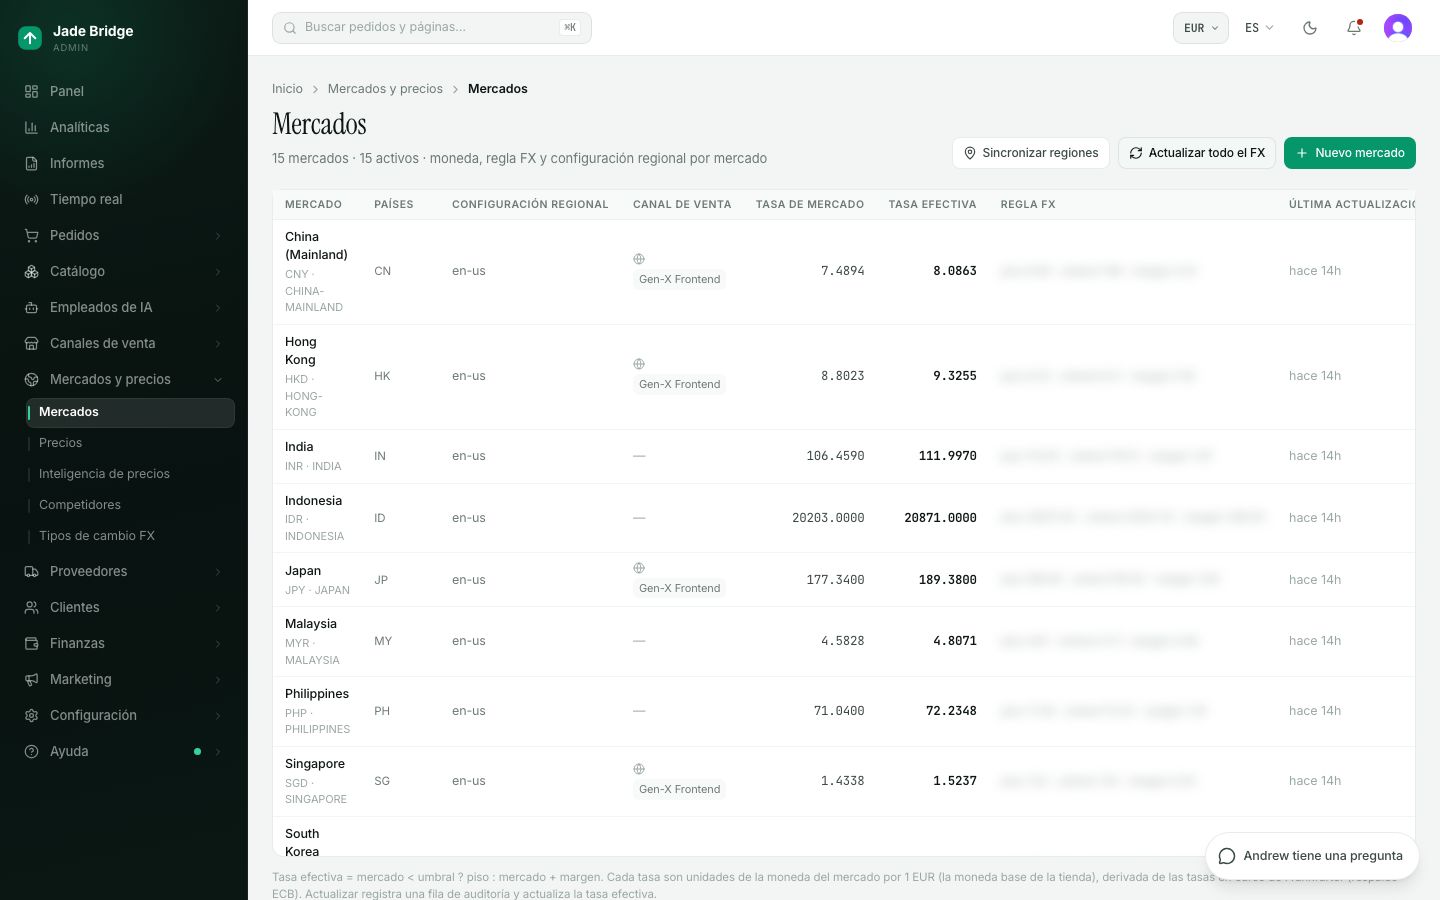Click the Clientes people icon
Viewport: 1440px width, 900px height.
[x=32, y=607]
